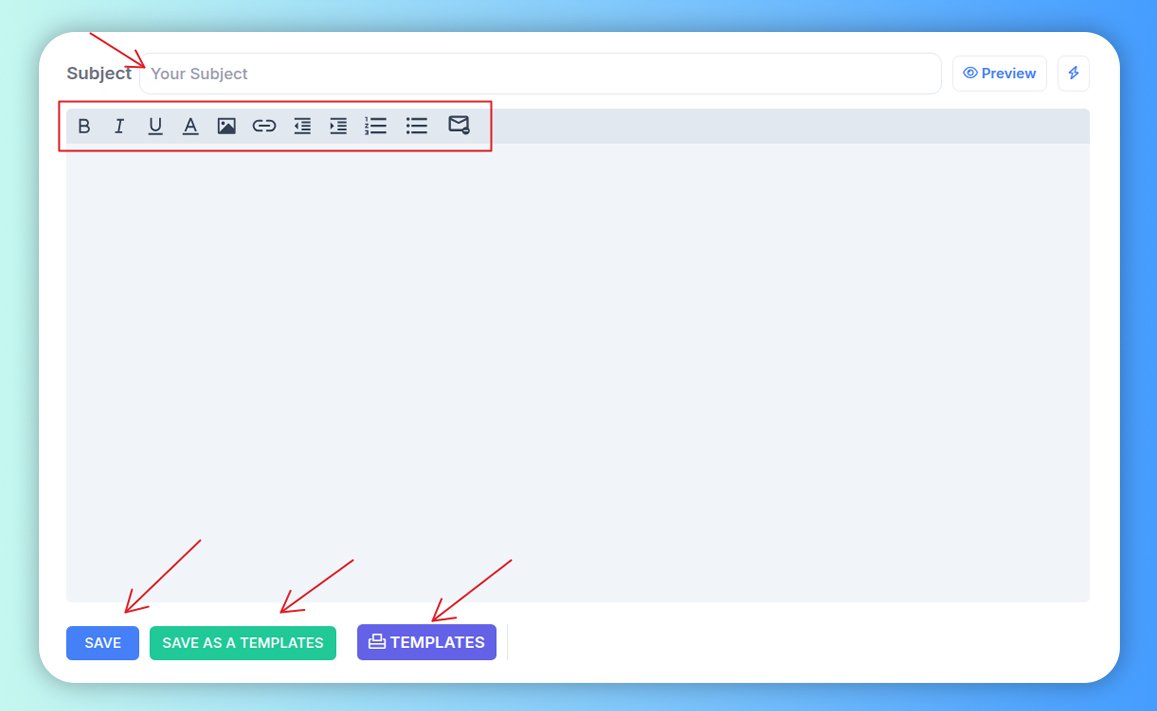
Task: Increase the text indentation
Action: [x=338, y=125]
